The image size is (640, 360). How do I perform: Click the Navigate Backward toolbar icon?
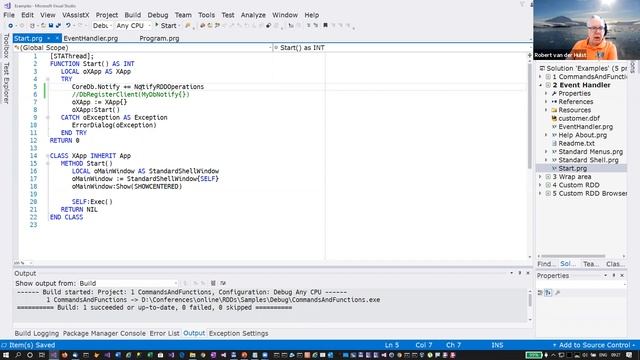(10, 25)
